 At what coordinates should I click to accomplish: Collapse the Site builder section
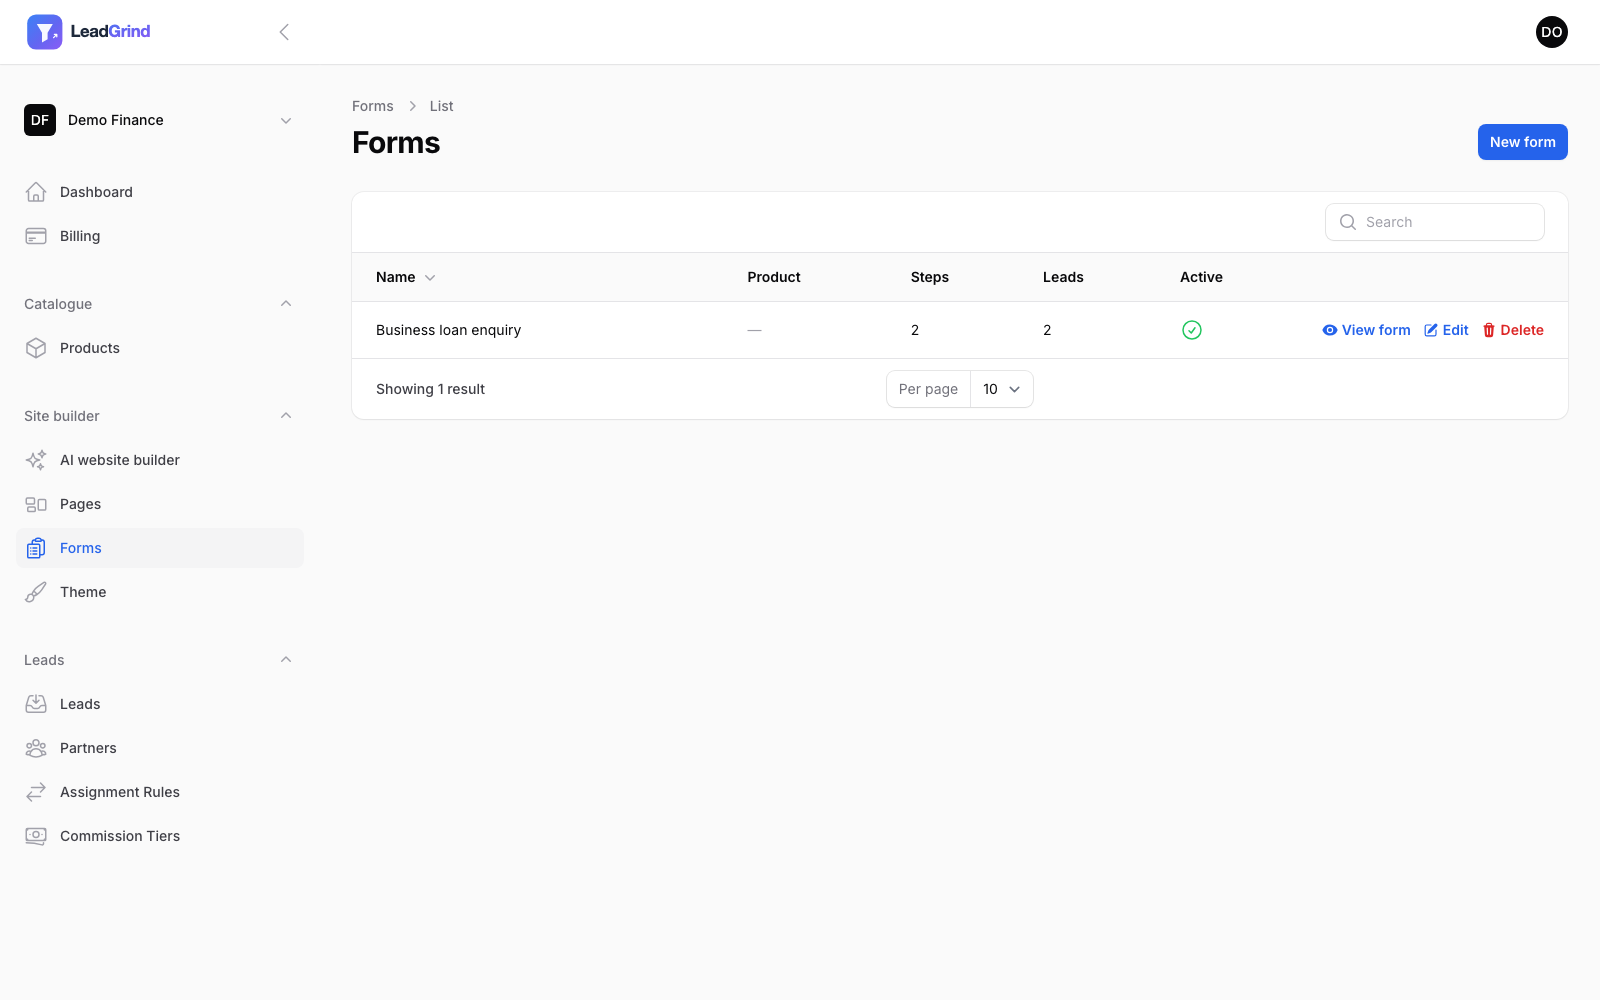[286, 416]
